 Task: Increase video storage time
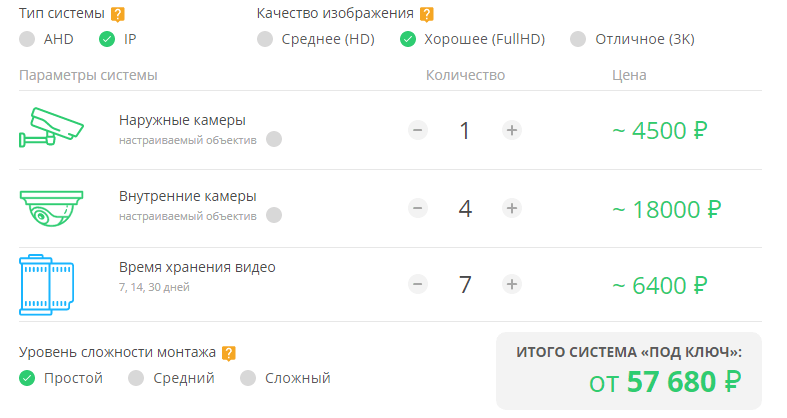pyautogui.click(x=511, y=284)
